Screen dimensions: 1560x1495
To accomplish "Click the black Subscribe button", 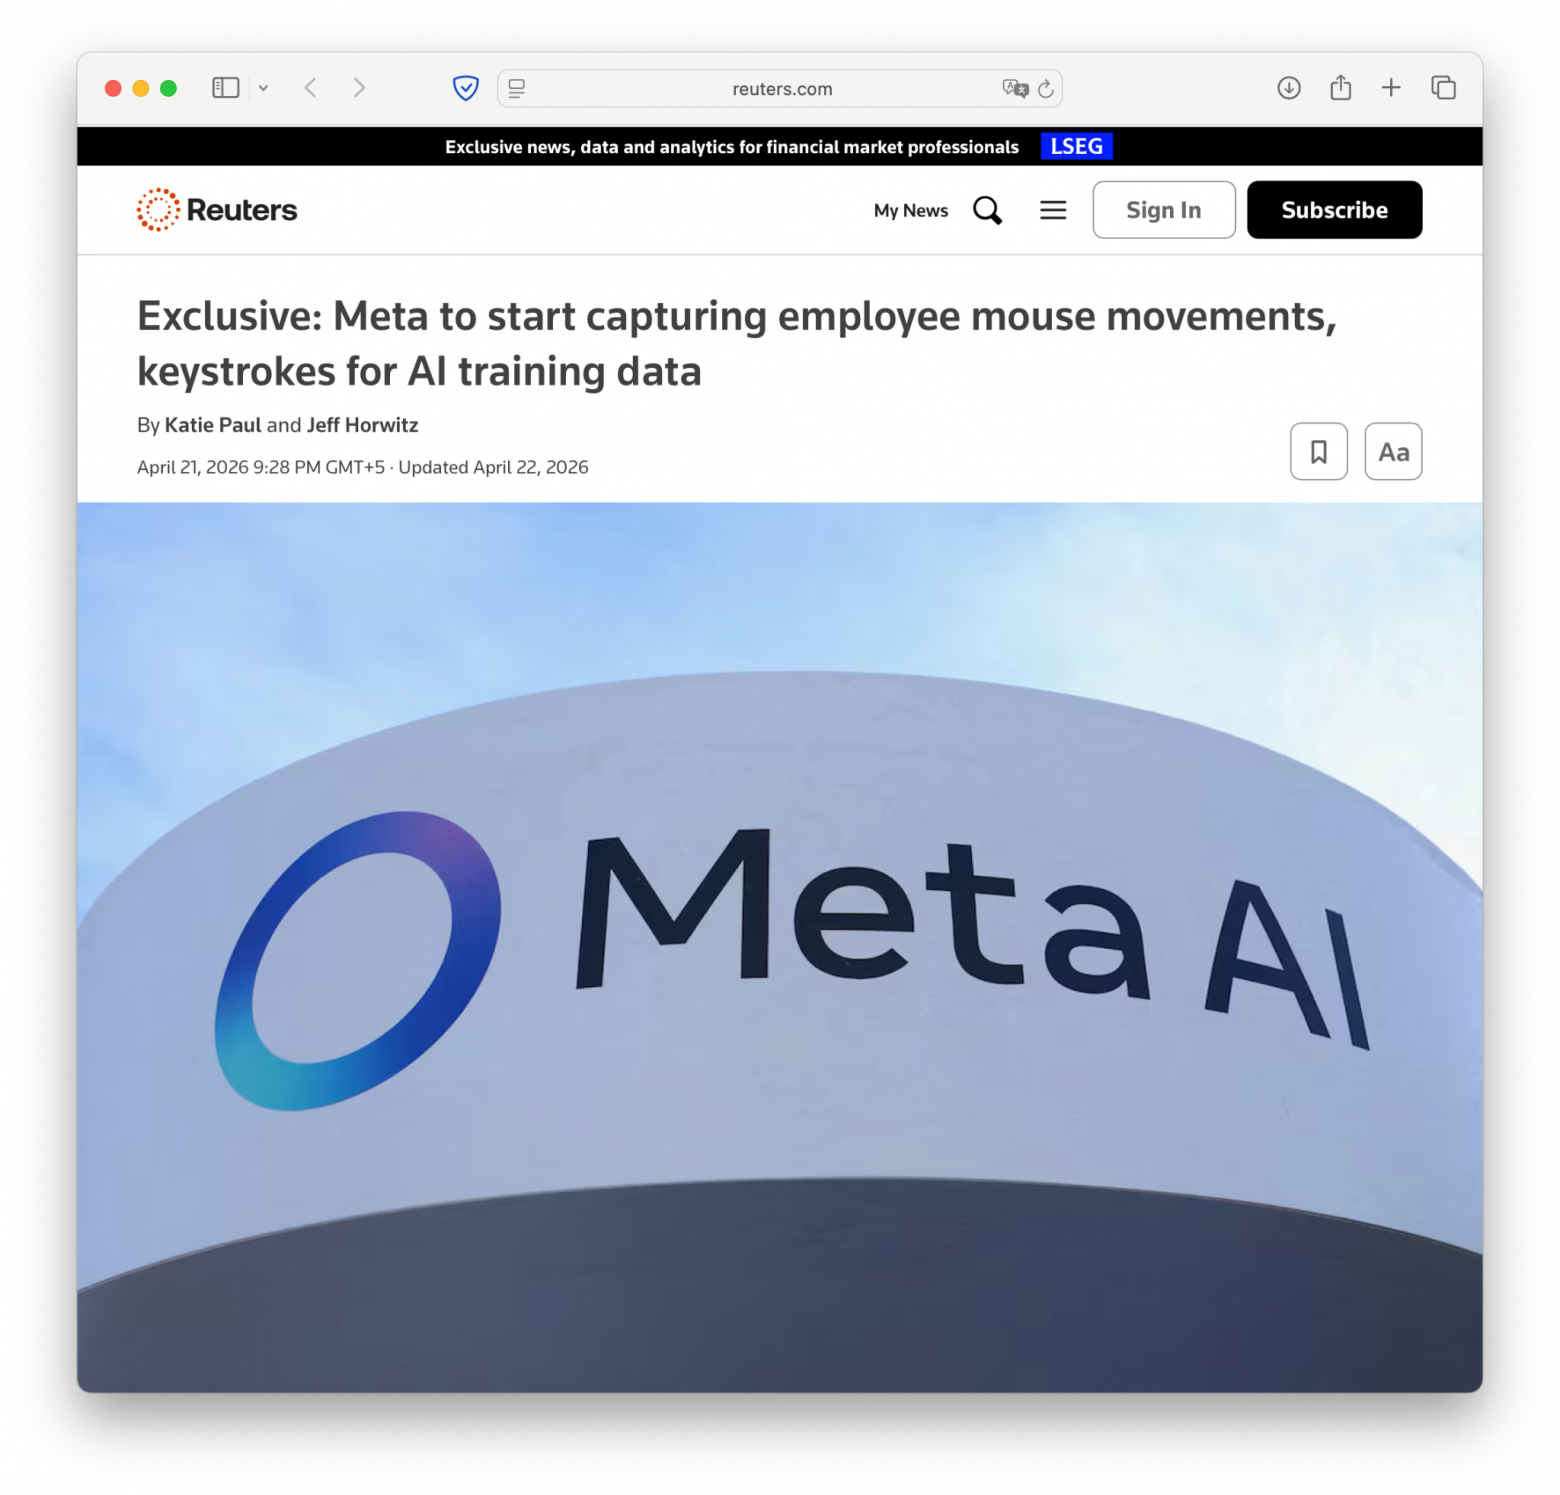I will (x=1334, y=210).
